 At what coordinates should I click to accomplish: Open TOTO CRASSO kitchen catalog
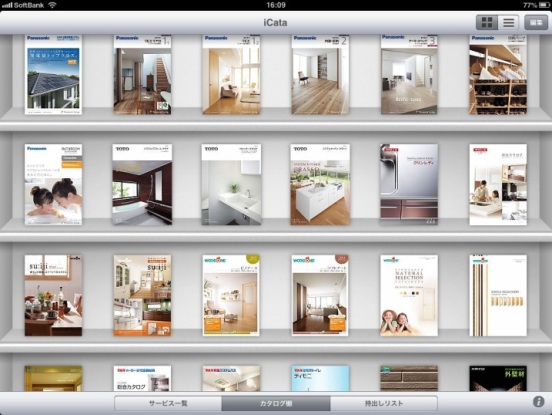click(320, 184)
